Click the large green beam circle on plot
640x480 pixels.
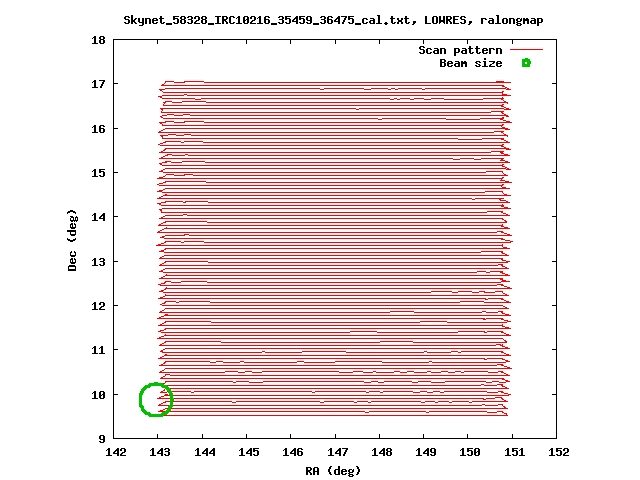tap(156, 400)
